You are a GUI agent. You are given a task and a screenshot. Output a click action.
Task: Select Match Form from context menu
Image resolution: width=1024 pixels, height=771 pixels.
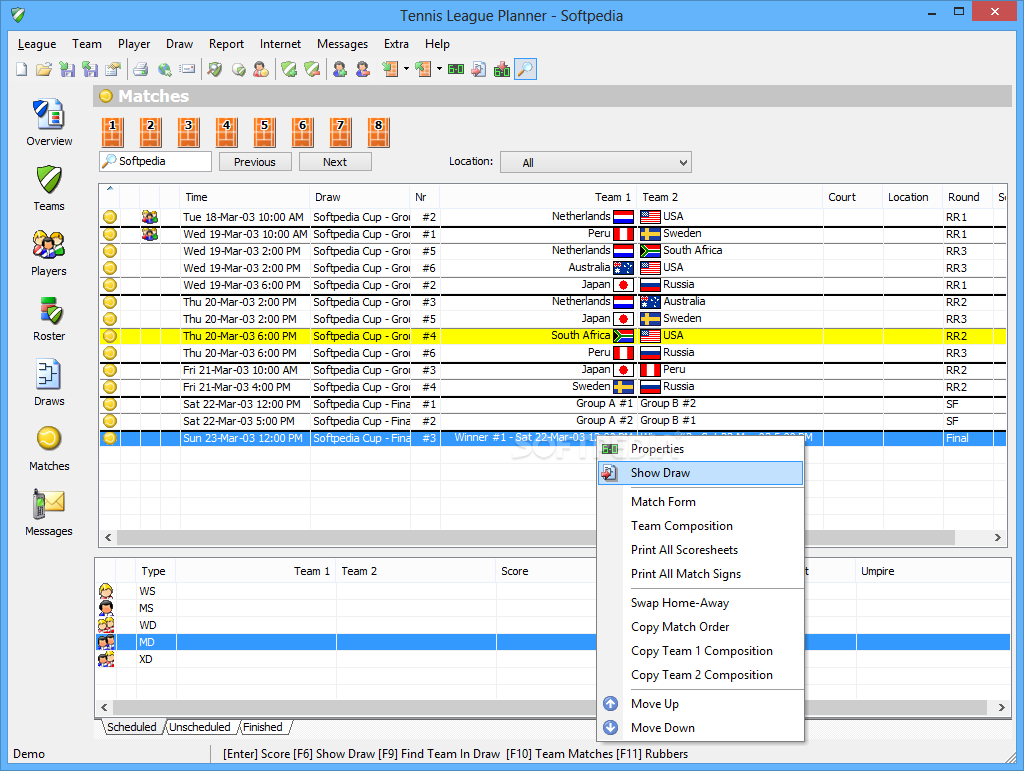point(700,502)
